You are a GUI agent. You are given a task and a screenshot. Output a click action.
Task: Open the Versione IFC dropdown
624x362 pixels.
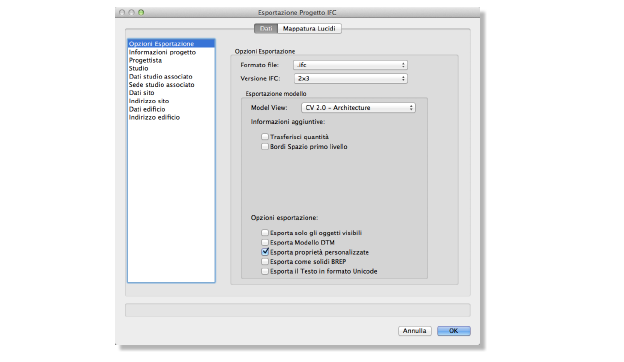[351, 78]
